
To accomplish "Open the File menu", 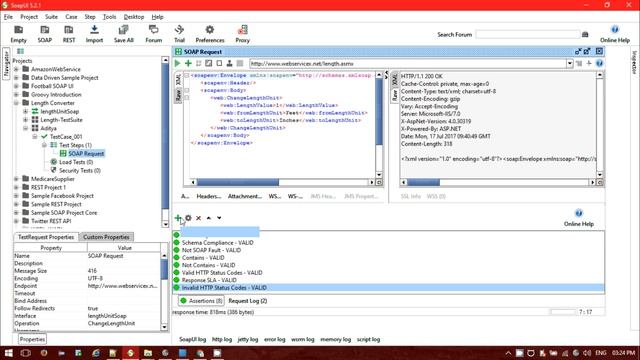I will 8,17.
